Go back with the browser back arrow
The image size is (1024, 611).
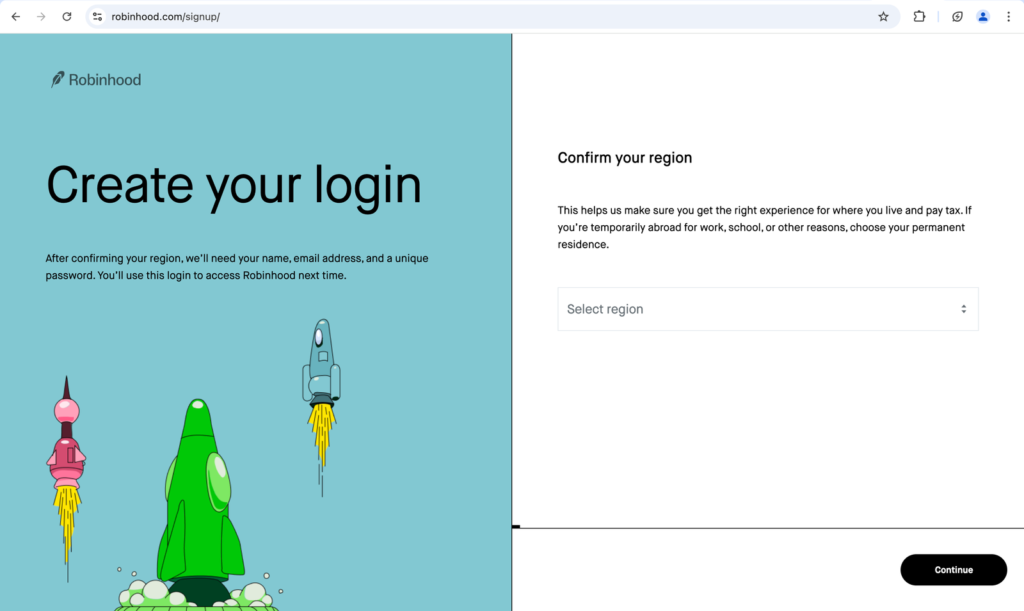16,16
